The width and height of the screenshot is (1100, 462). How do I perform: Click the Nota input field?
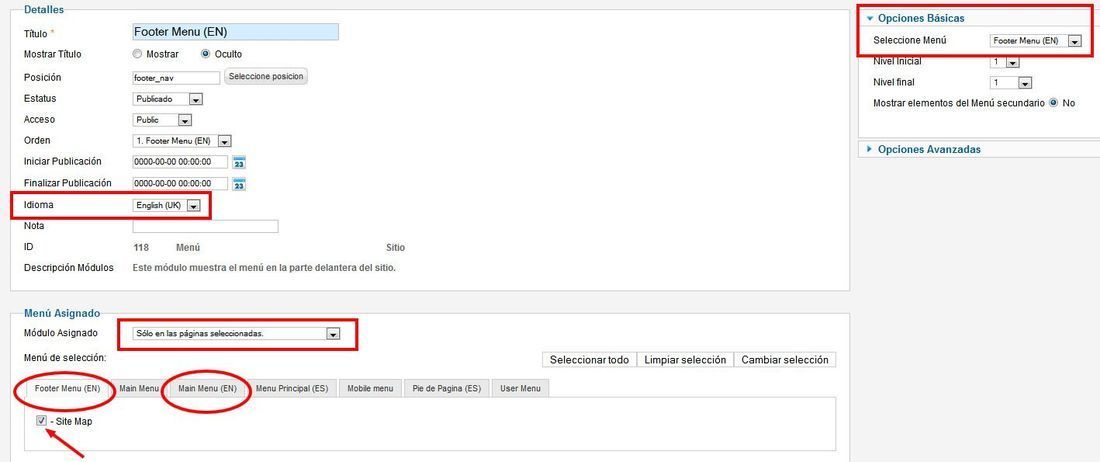tap(206, 226)
